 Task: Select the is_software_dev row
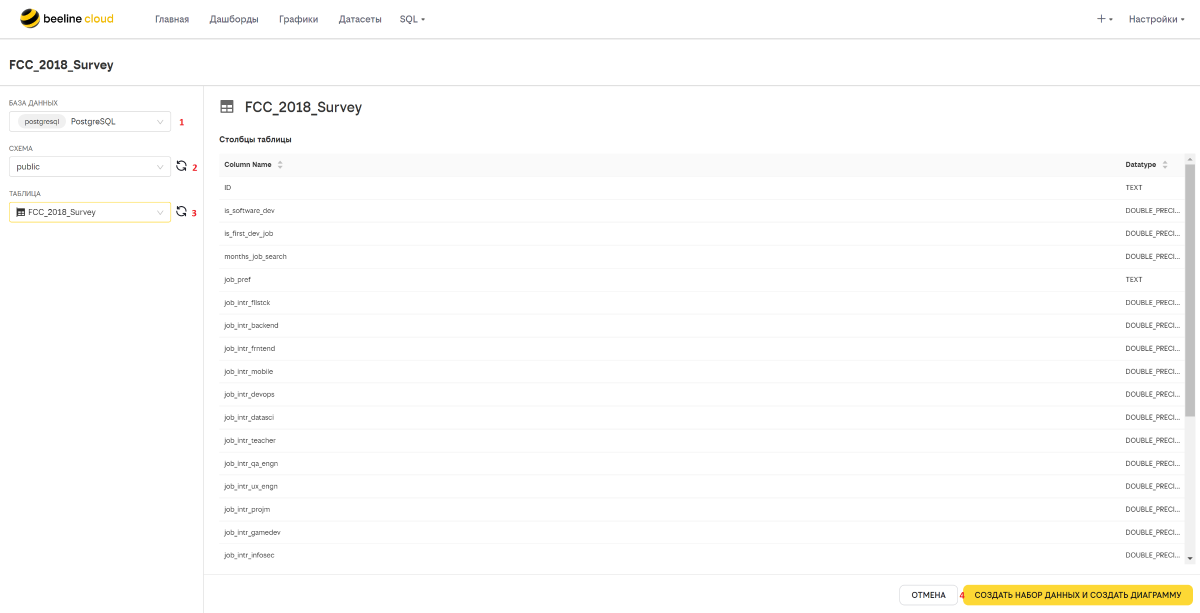pos(702,210)
